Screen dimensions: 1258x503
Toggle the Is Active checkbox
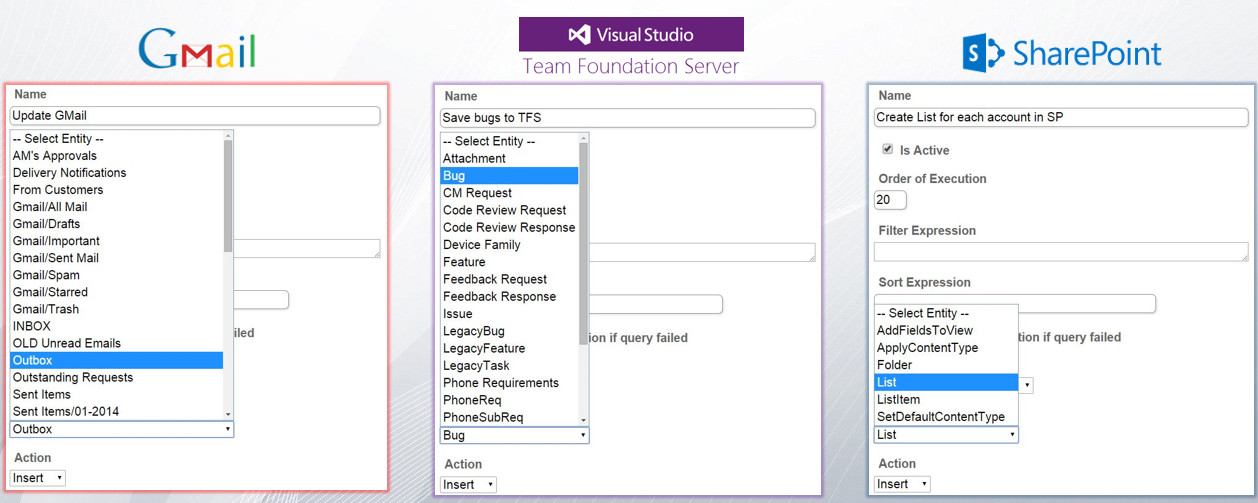point(887,150)
